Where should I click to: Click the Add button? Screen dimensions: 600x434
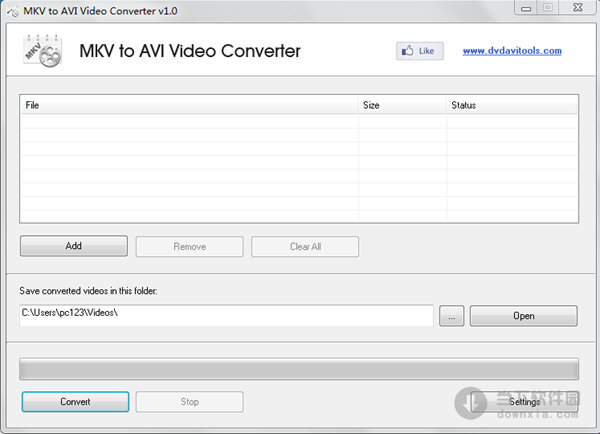[x=74, y=246]
